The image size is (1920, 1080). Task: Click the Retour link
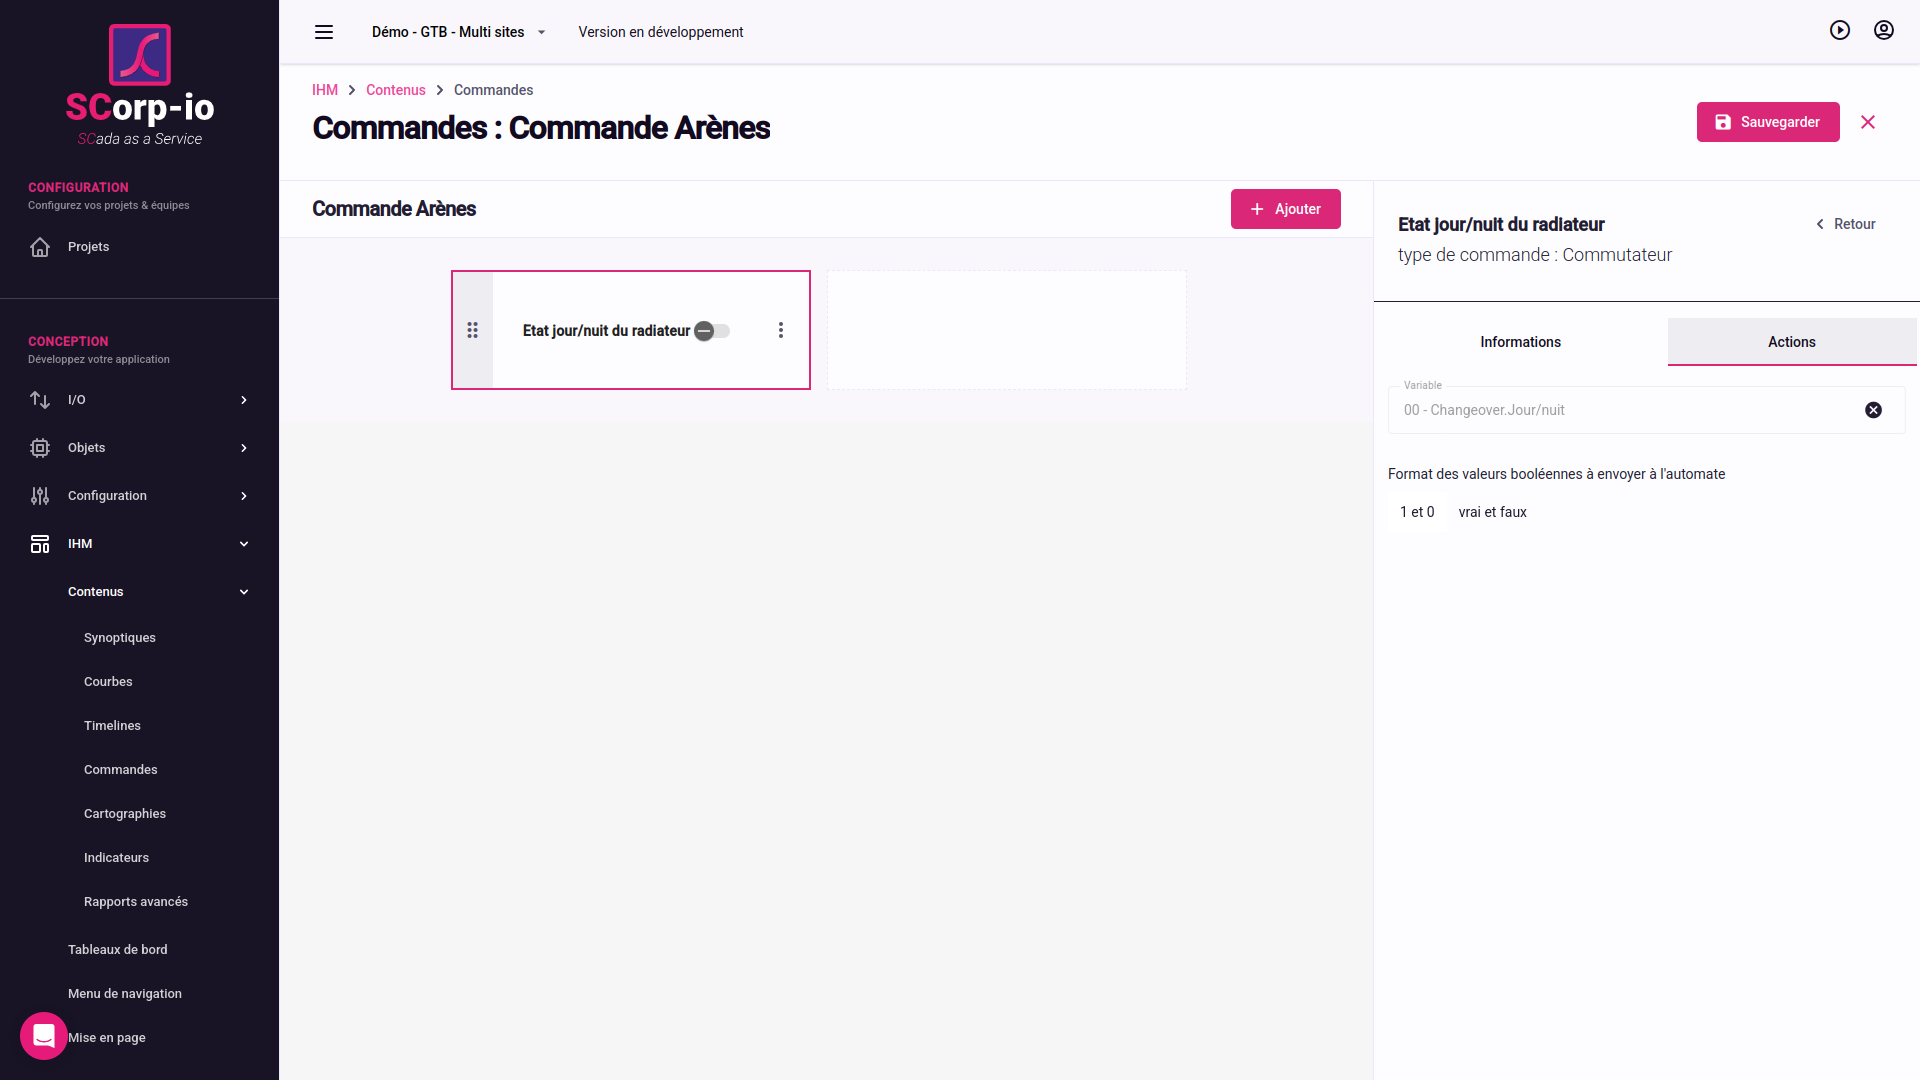pyautogui.click(x=1846, y=224)
